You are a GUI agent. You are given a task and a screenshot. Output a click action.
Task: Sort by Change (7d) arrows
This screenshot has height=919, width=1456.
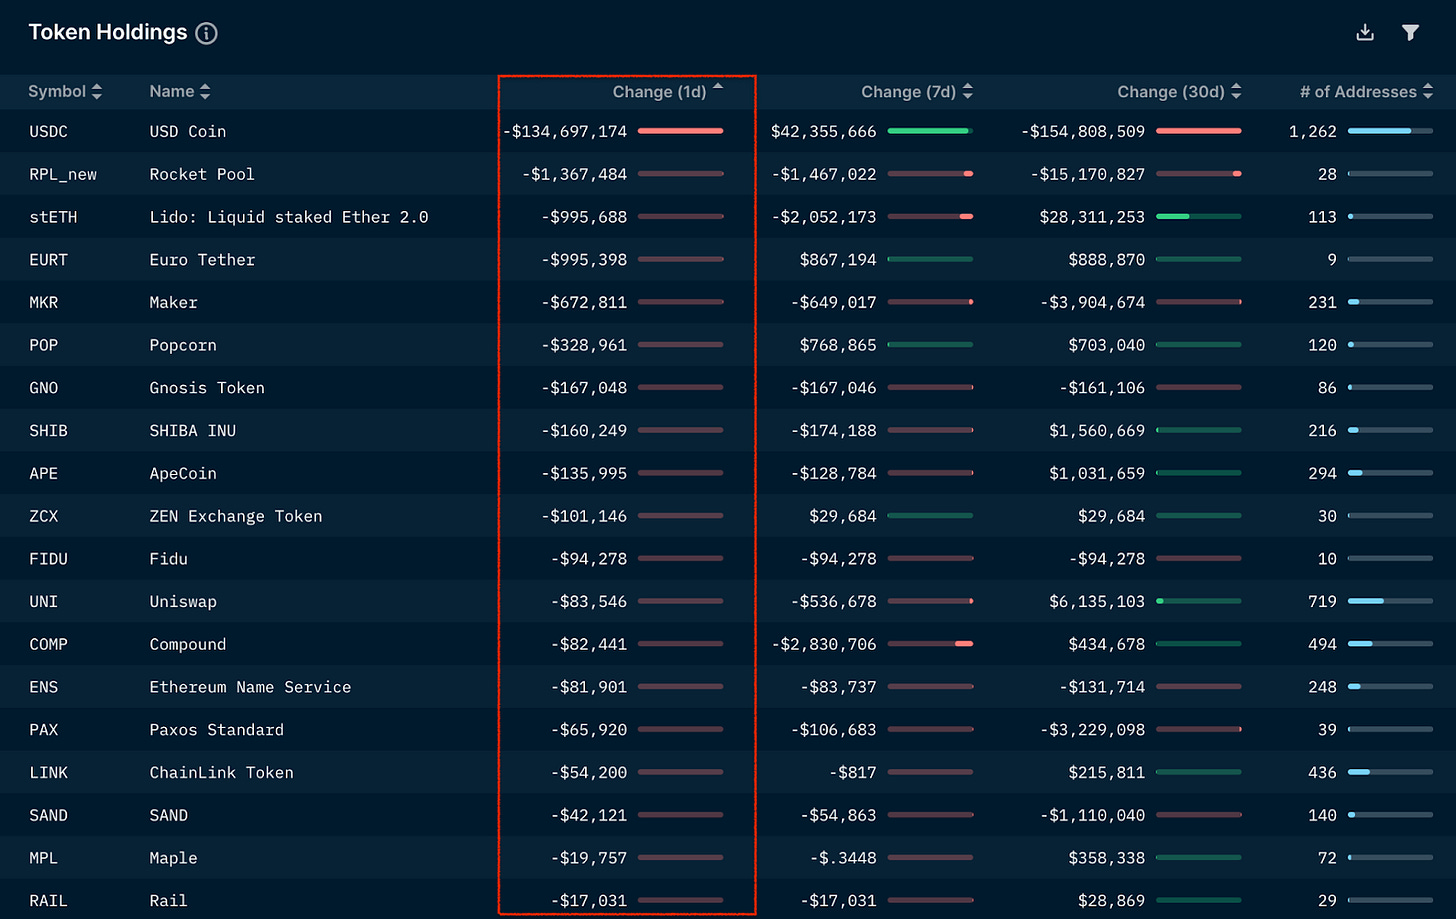(967, 92)
